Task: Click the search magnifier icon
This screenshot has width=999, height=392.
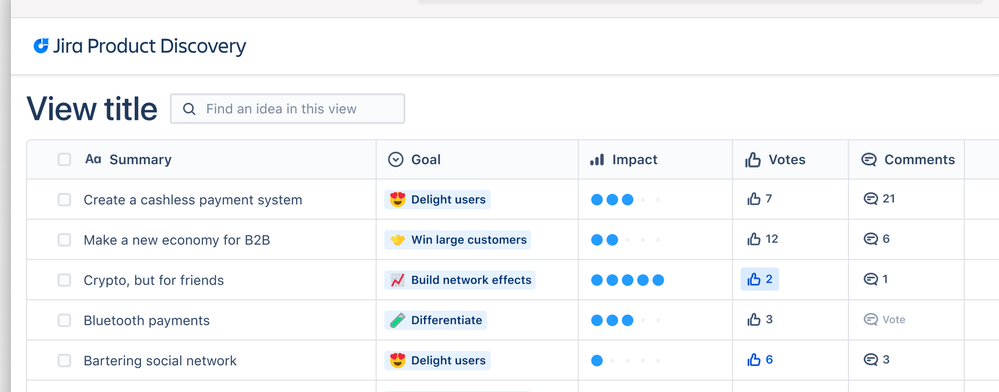Action: coord(189,109)
